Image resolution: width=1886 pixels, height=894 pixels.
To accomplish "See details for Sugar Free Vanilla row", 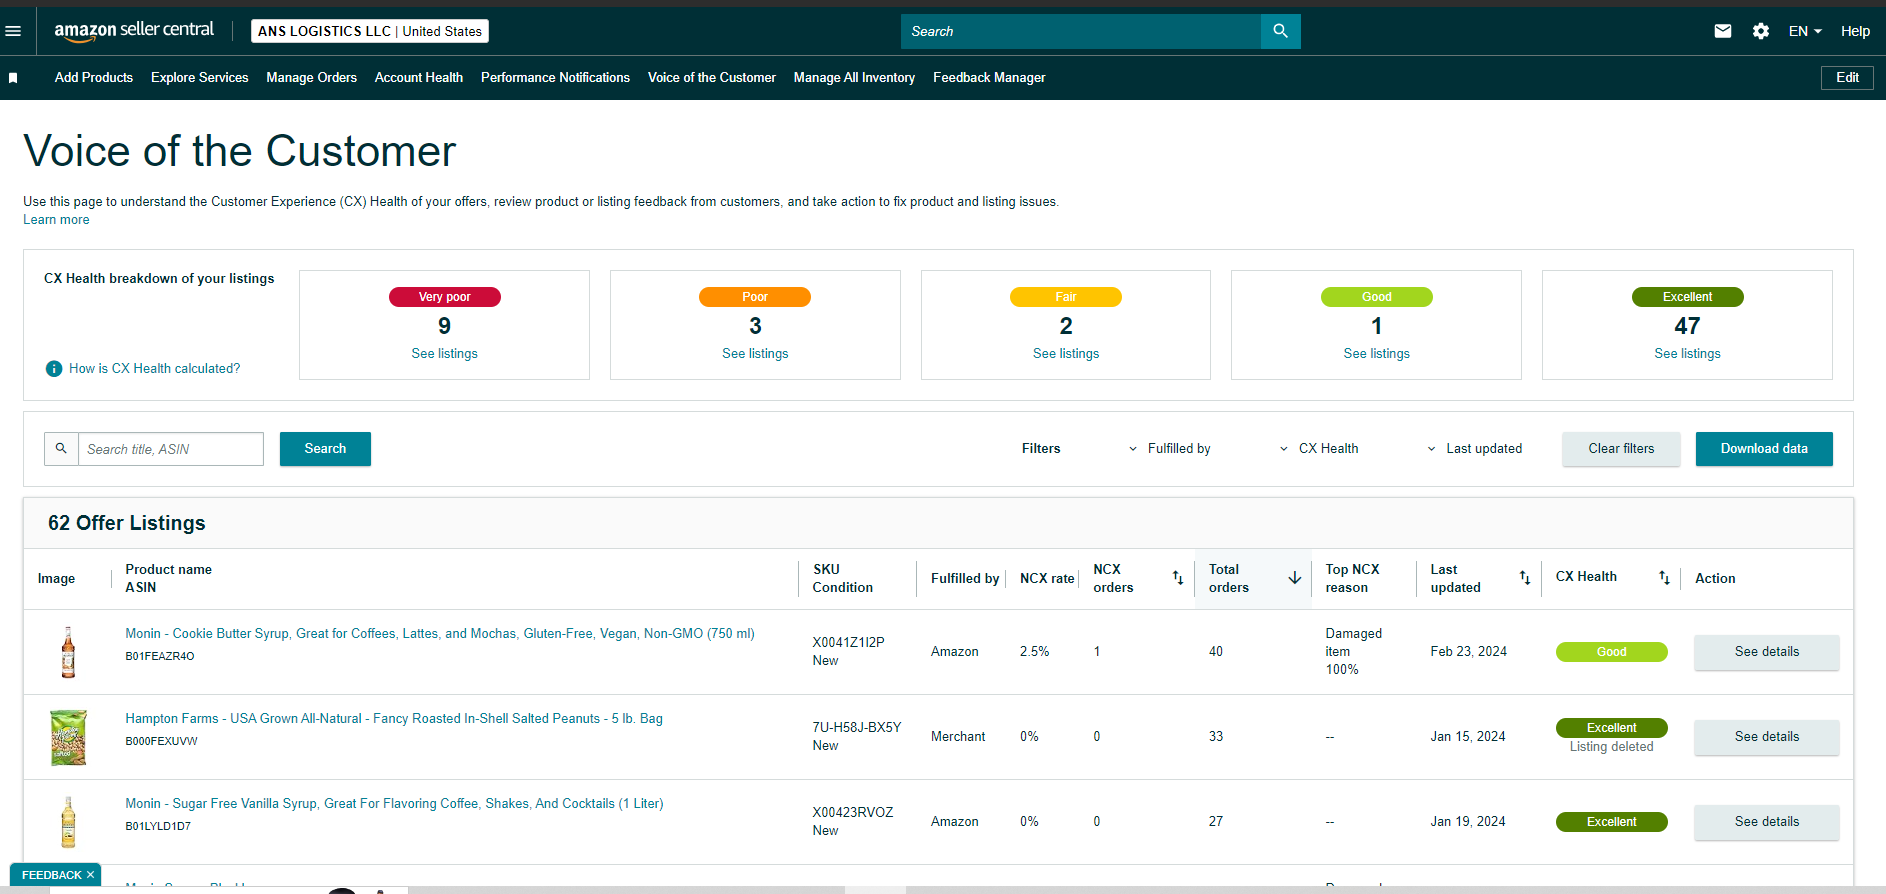I will (x=1766, y=822).
